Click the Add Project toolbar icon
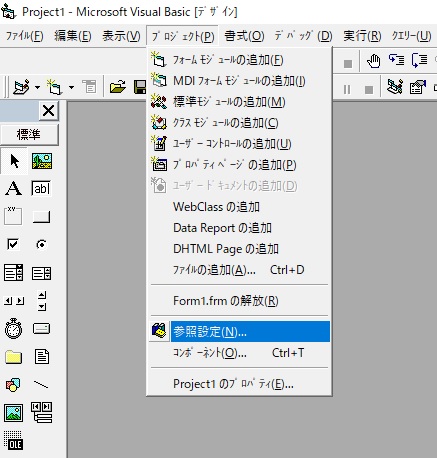This screenshot has height=458, width=437. tap(21, 87)
